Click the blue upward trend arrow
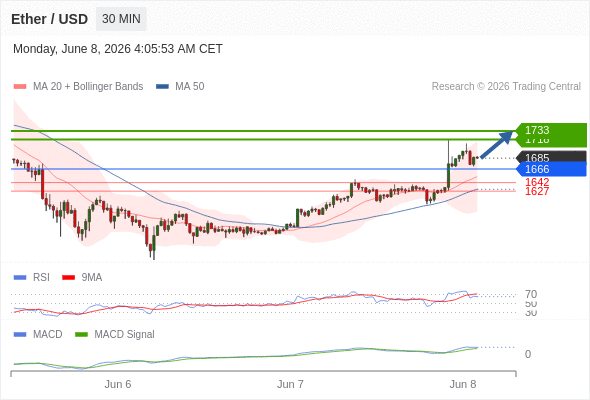Screen dimensions: 590x400 497,145
